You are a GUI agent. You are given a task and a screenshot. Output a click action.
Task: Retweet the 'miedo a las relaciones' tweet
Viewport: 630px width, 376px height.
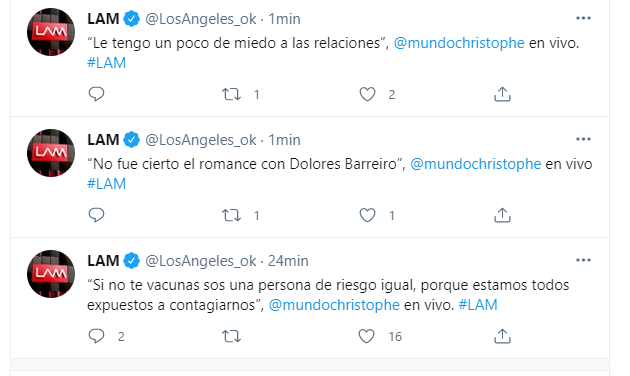(231, 94)
